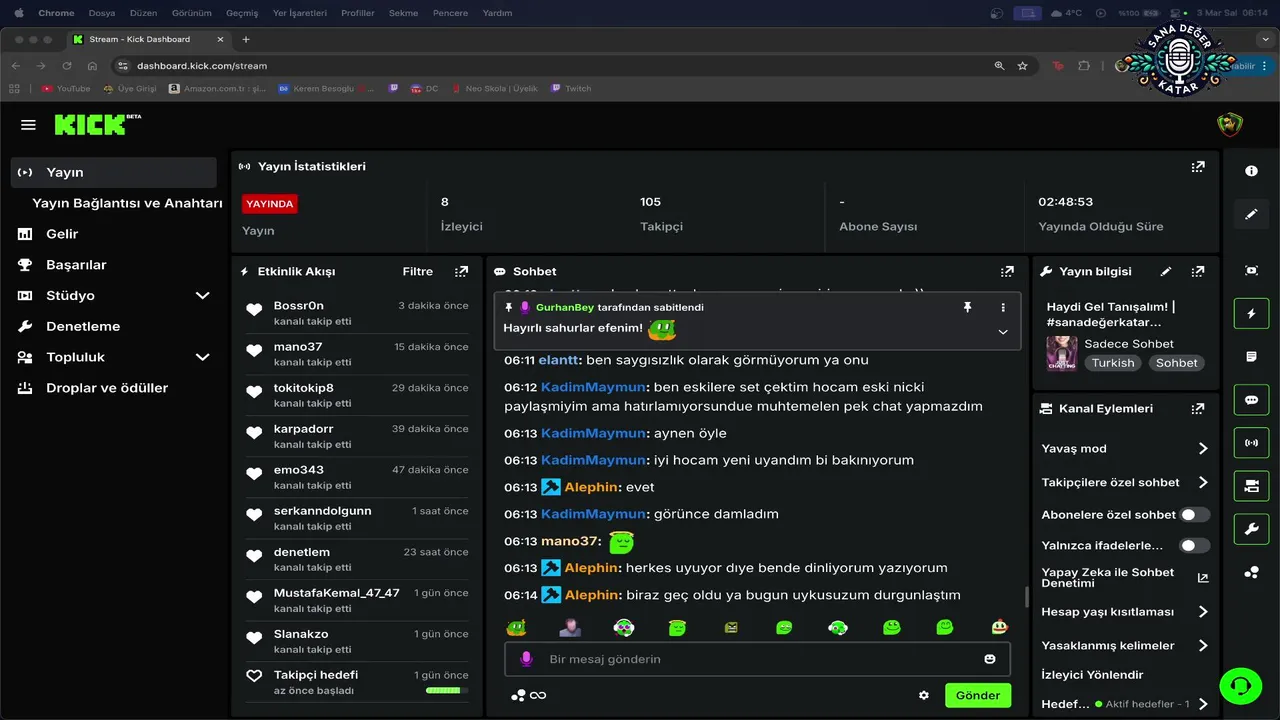
Task: Bookmark this page with the star icon
Action: coord(1022,66)
